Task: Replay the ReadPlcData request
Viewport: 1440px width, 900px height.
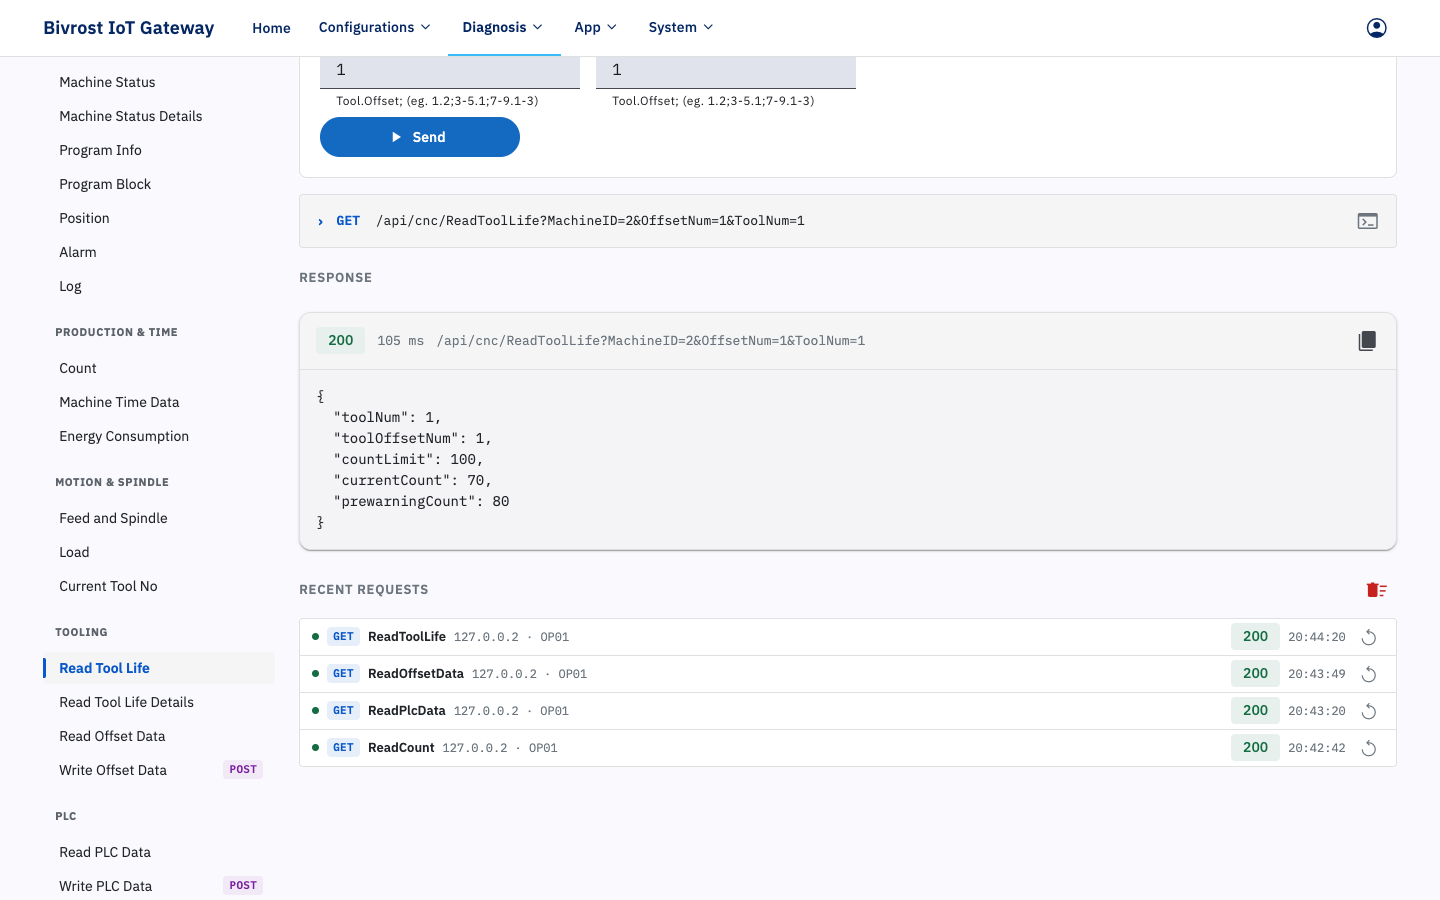Action: (x=1369, y=711)
